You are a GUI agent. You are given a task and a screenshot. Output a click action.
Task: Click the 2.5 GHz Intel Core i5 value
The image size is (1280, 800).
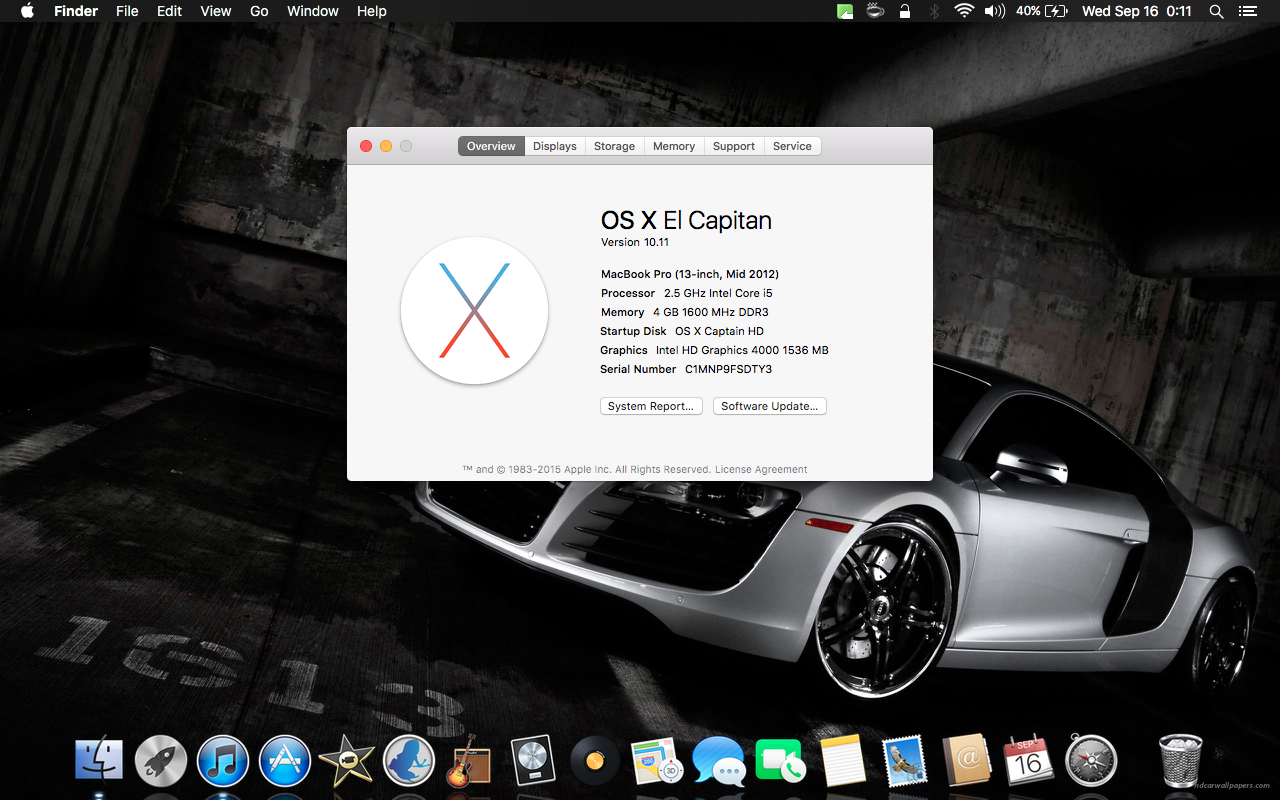718,293
